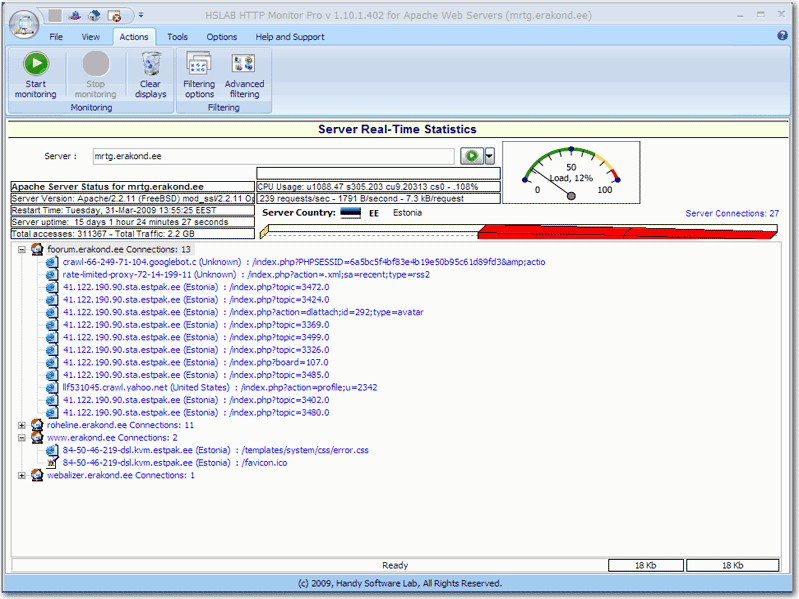
Task: Click the empty progress bar above CPU Usage
Action: pyautogui.click(x=378, y=173)
